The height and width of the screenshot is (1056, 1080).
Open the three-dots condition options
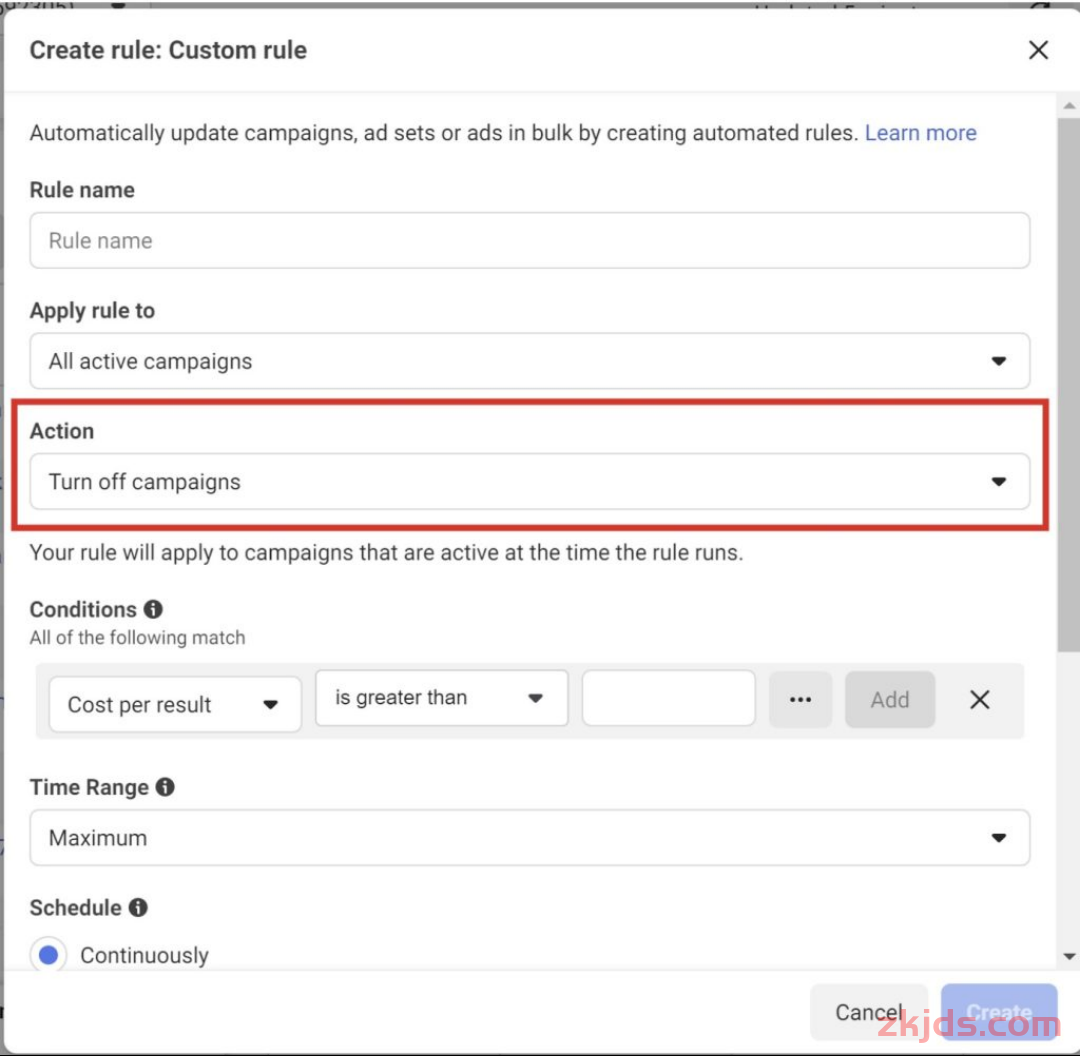[x=800, y=700]
